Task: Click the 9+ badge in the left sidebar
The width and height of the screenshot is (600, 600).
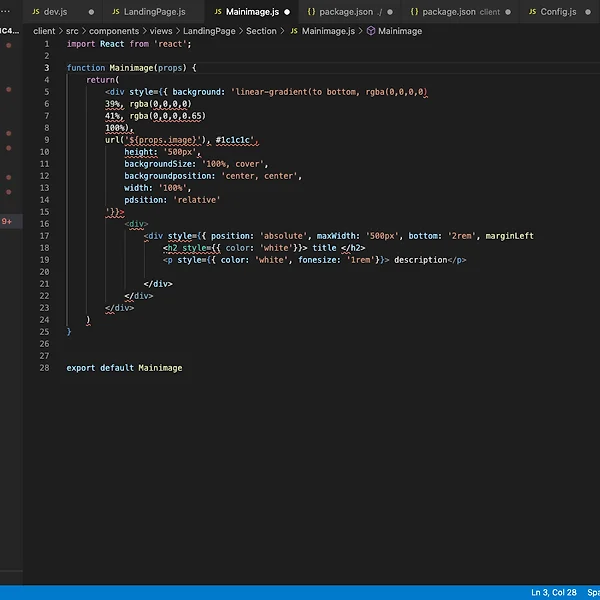Action: coord(7,221)
